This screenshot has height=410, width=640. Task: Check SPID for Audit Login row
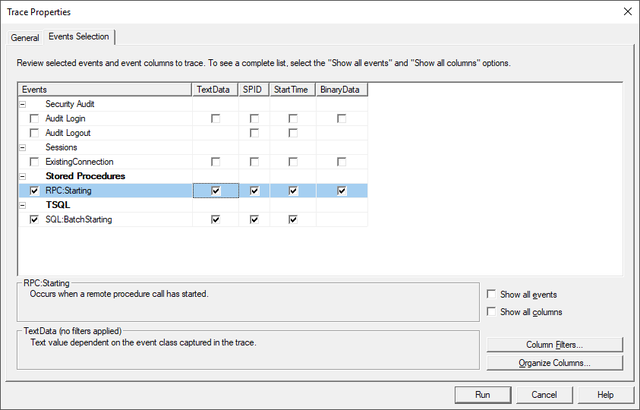(254, 119)
